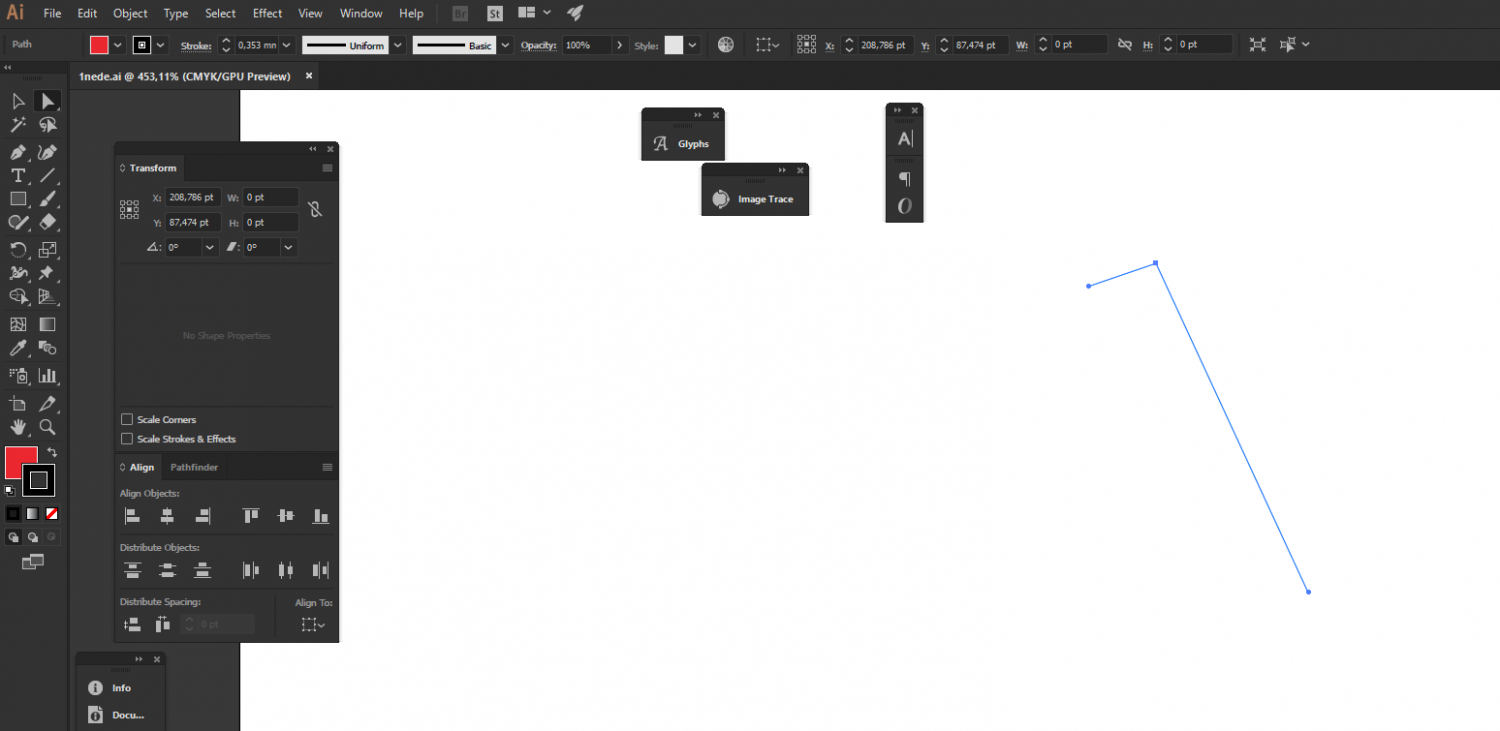Viewport: 1500px width, 731px height.
Task: Click the Stroke label link
Action: [196, 46]
